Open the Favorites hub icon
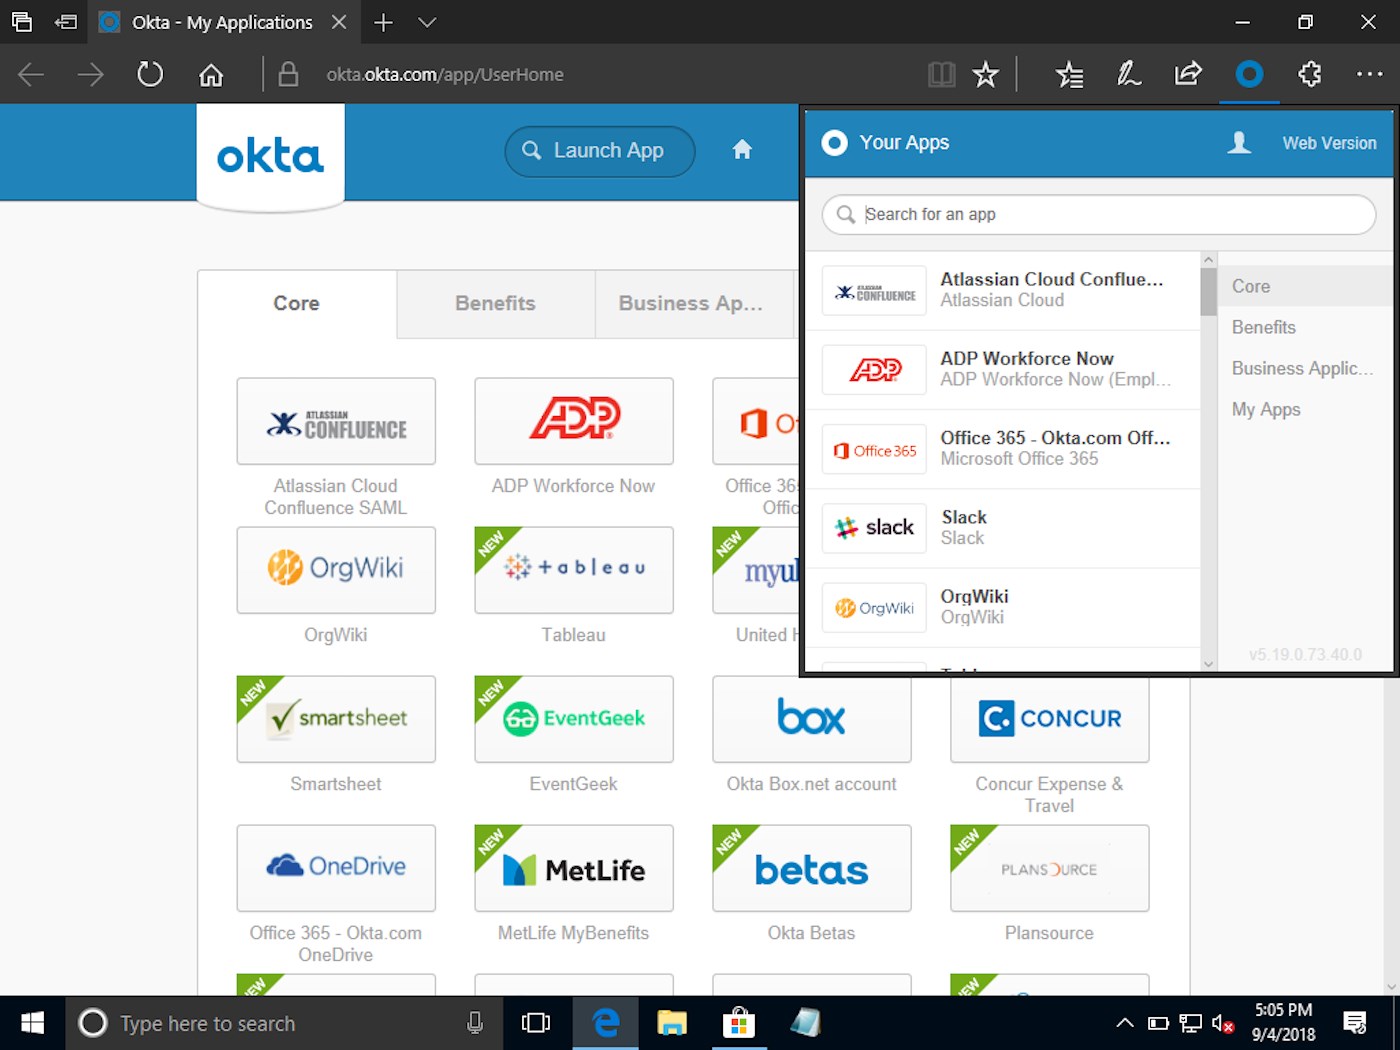Image resolution: width=1400 pixels, height=1050 pixels. [x=1069, y=74]
